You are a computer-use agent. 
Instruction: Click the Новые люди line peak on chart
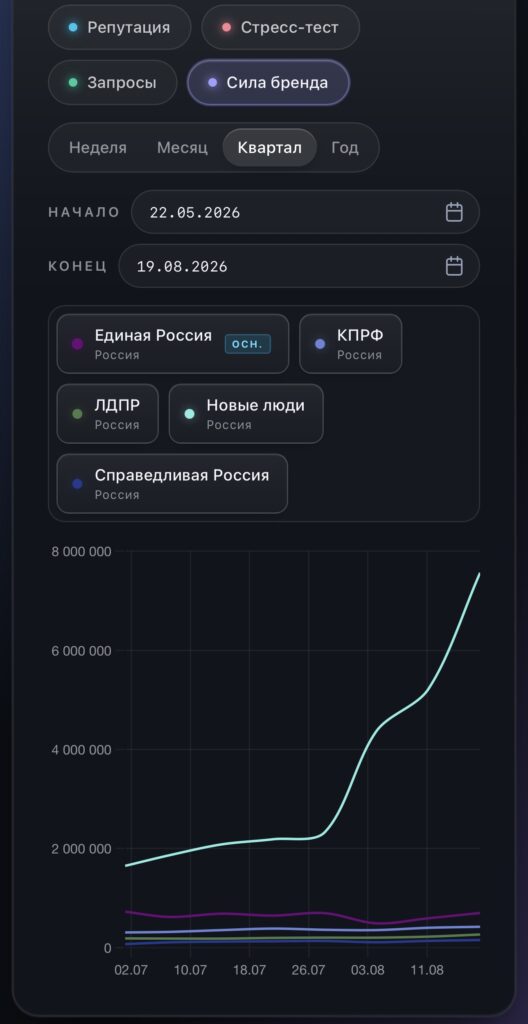[x=478, y=575]
